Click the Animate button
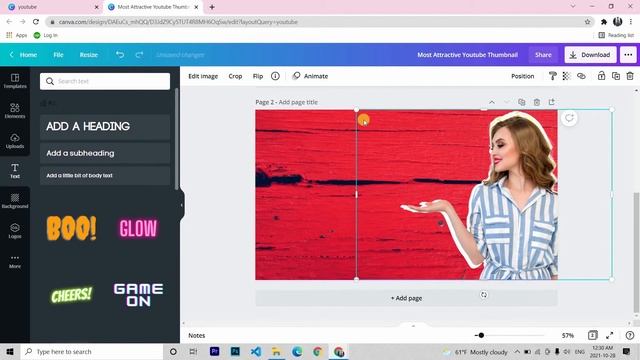The height and width of the screenshot is (360, 640). pos(310,76)
